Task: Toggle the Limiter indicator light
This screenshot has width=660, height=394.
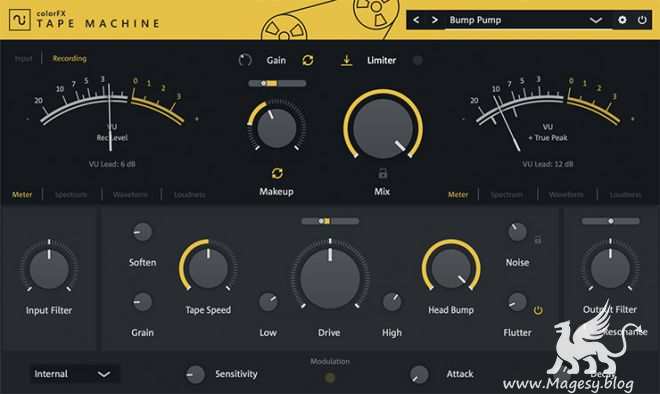Action: tap(418, 60)
